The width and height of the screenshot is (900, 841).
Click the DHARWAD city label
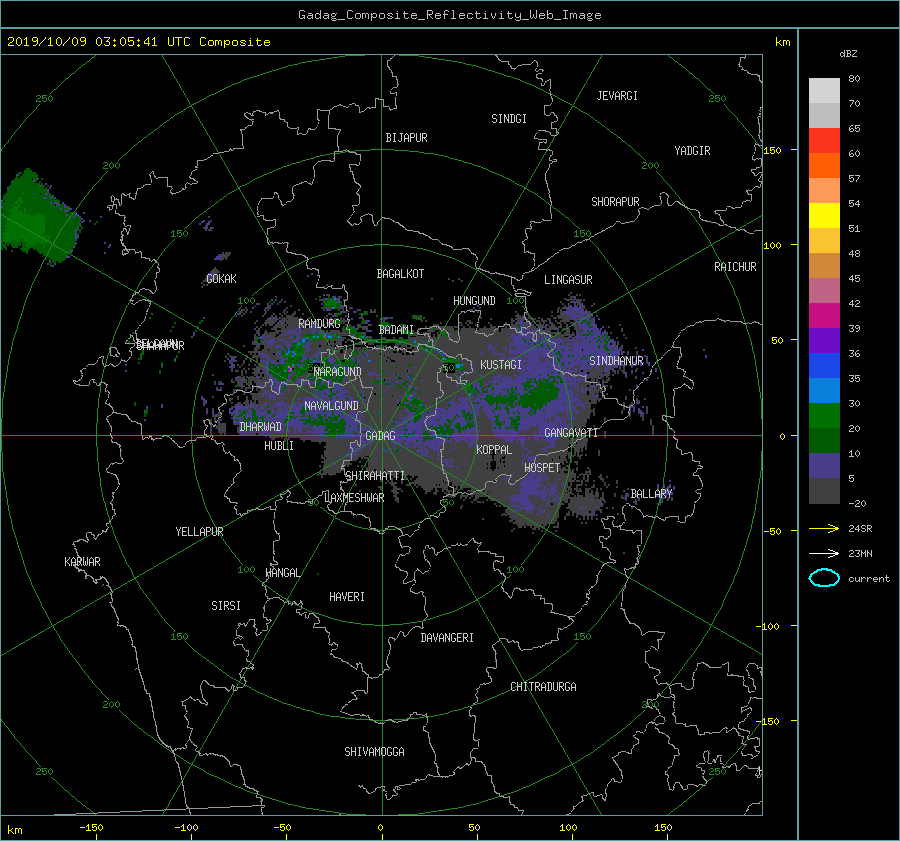click(x=260, y=427)
